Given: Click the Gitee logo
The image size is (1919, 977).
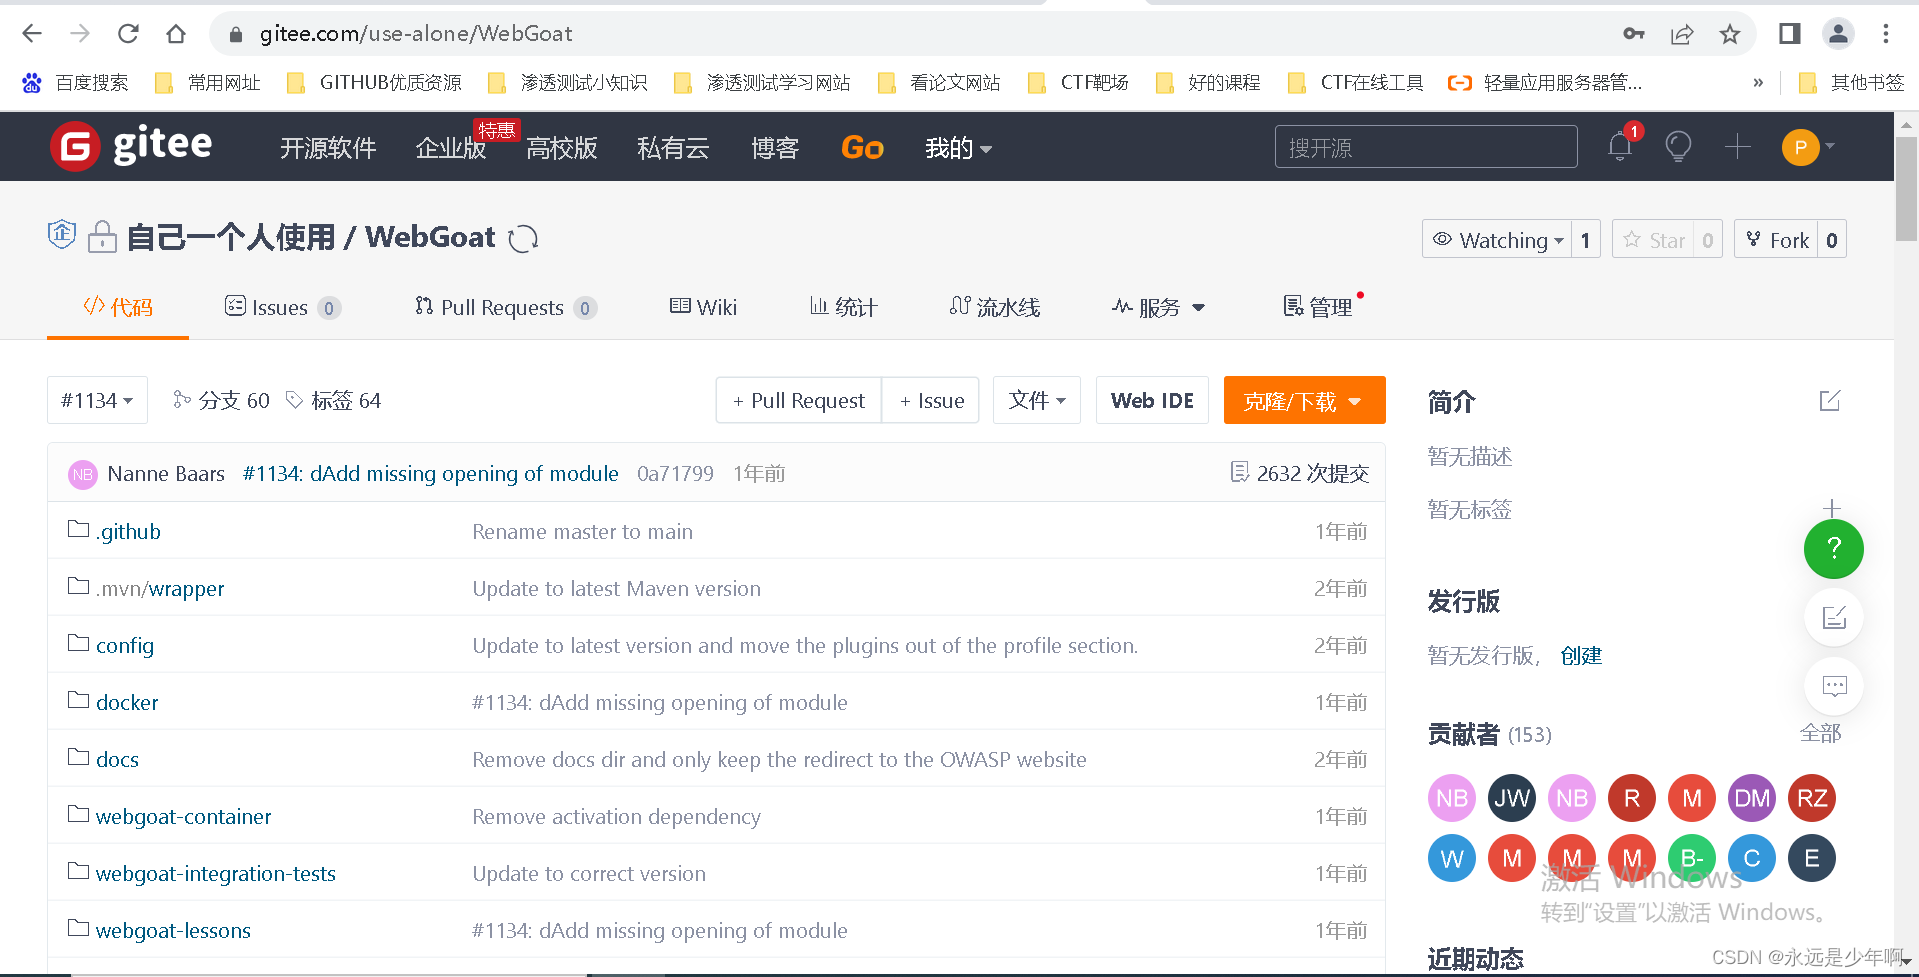Looking at the screenshot, I should pyautogui.click(x=131, y=146).
